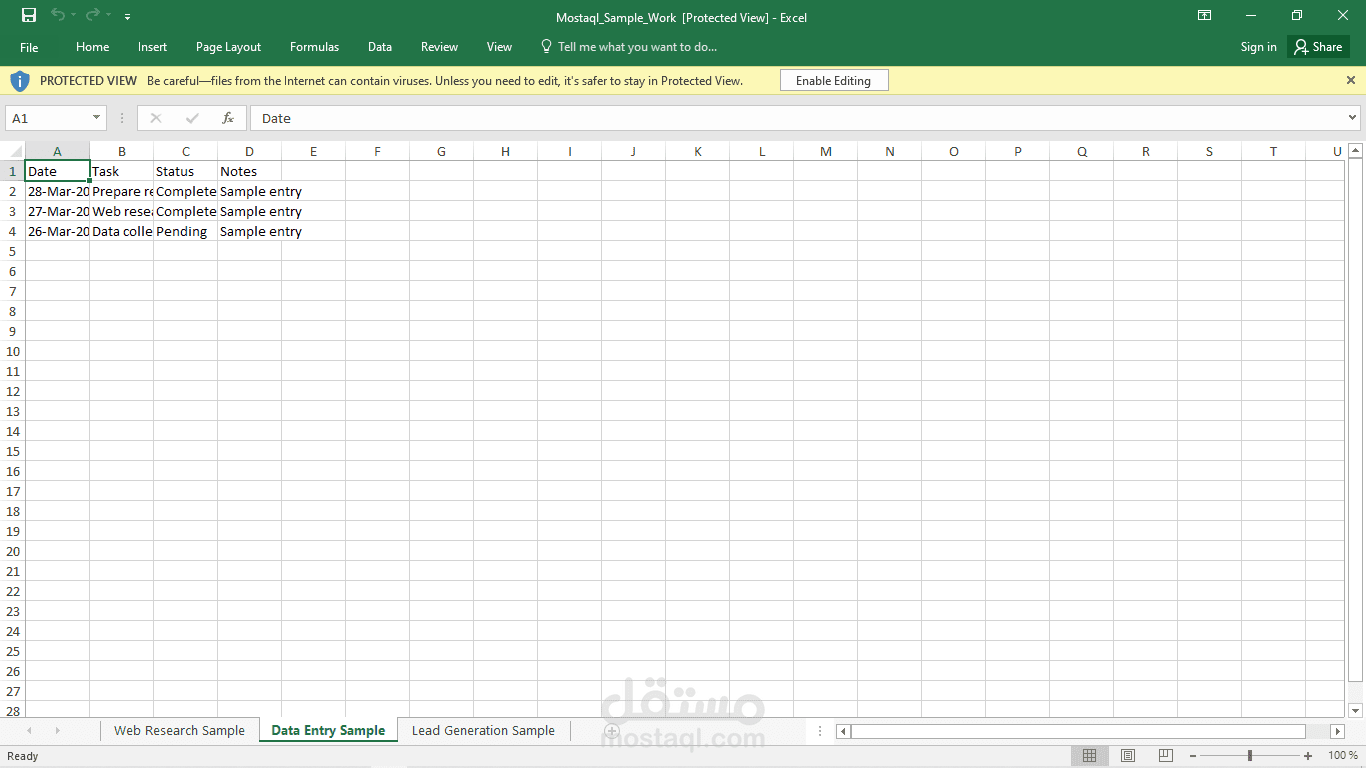Click the zoom slider handle
The image size is (1366, 768).
pyautogui.click(x=1249, y=756)
